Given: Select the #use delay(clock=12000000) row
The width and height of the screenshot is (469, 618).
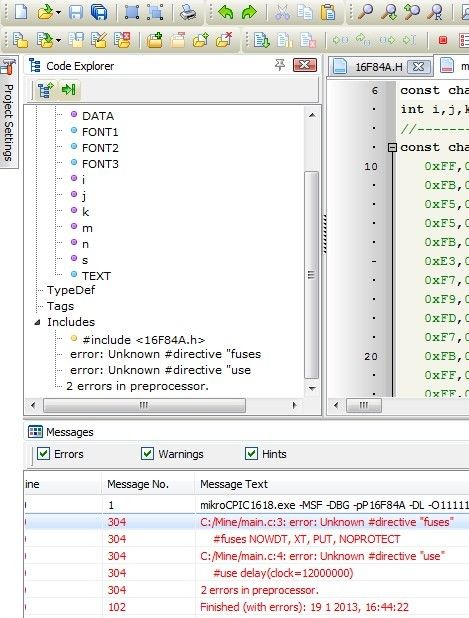Looking at the screenshot, I should [x=247, y=573].
